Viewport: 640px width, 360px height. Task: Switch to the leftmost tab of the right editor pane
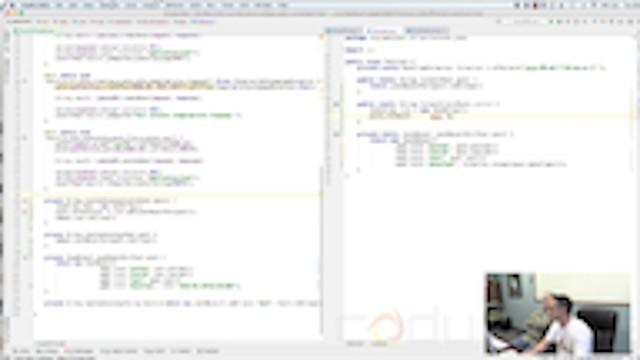pyautogui.click(x=344, y=31)
